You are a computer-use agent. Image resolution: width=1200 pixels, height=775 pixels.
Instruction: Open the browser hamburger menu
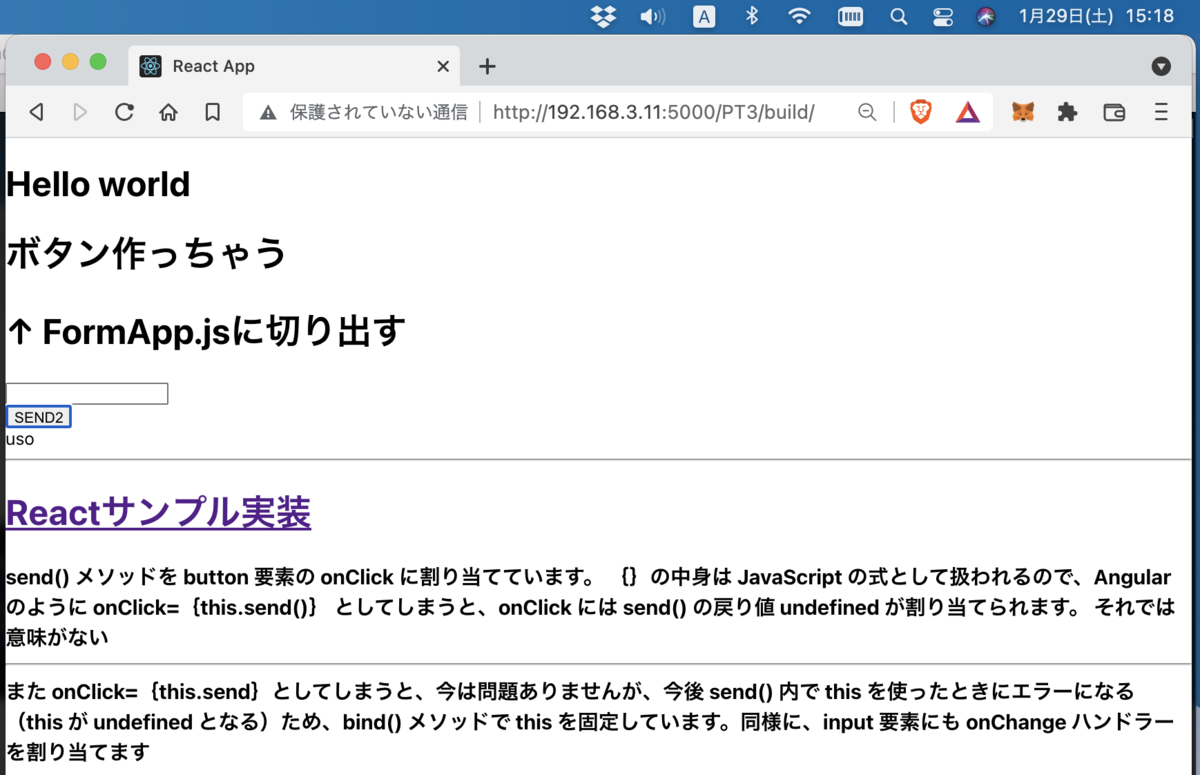pyautogui.click(x=1161, y=112)
